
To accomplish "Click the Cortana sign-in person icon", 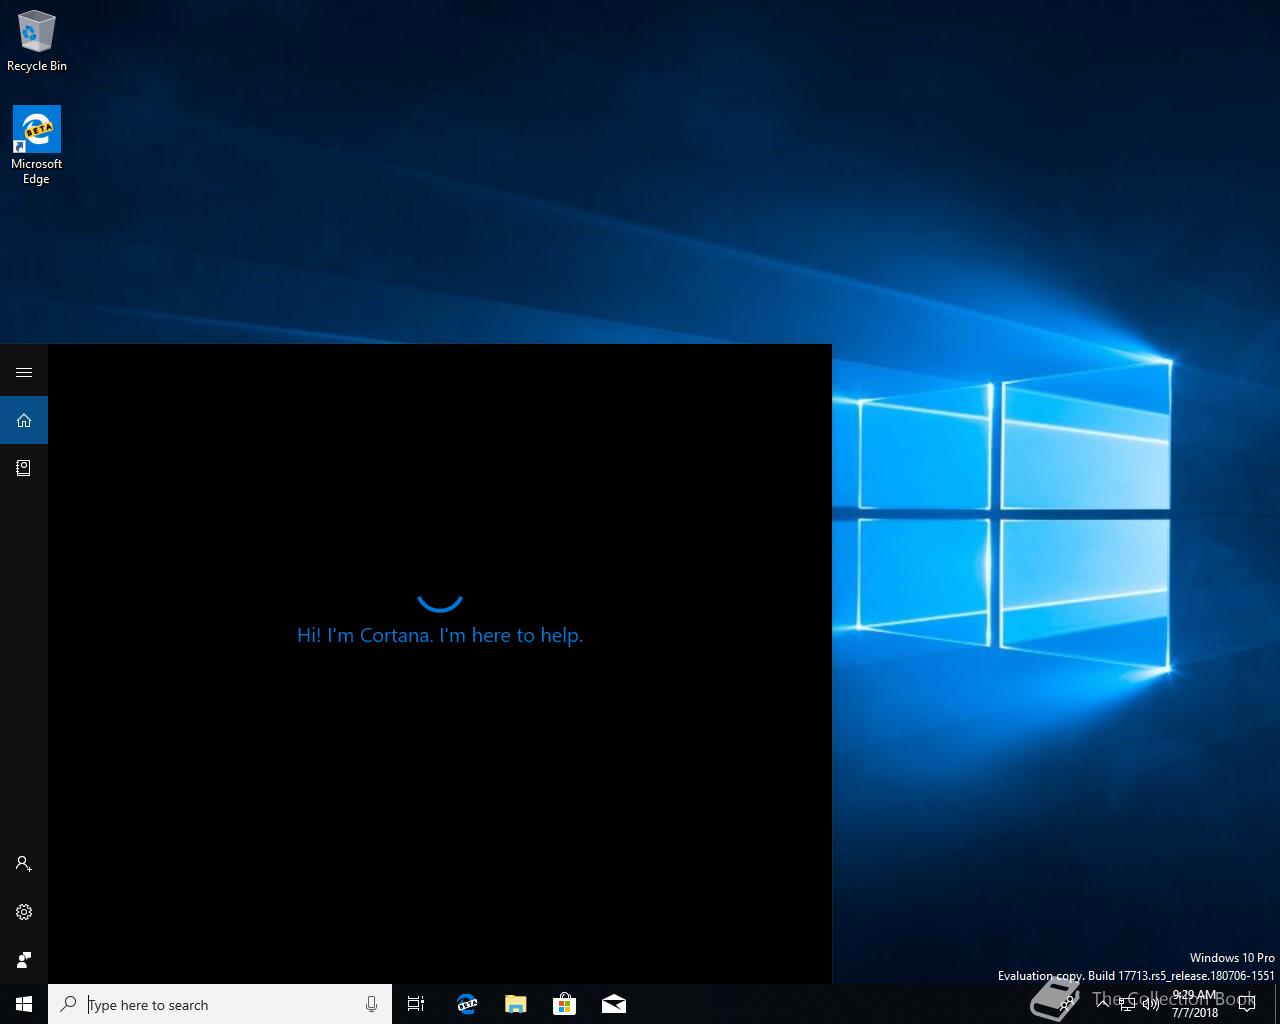I will pos(24,864).
